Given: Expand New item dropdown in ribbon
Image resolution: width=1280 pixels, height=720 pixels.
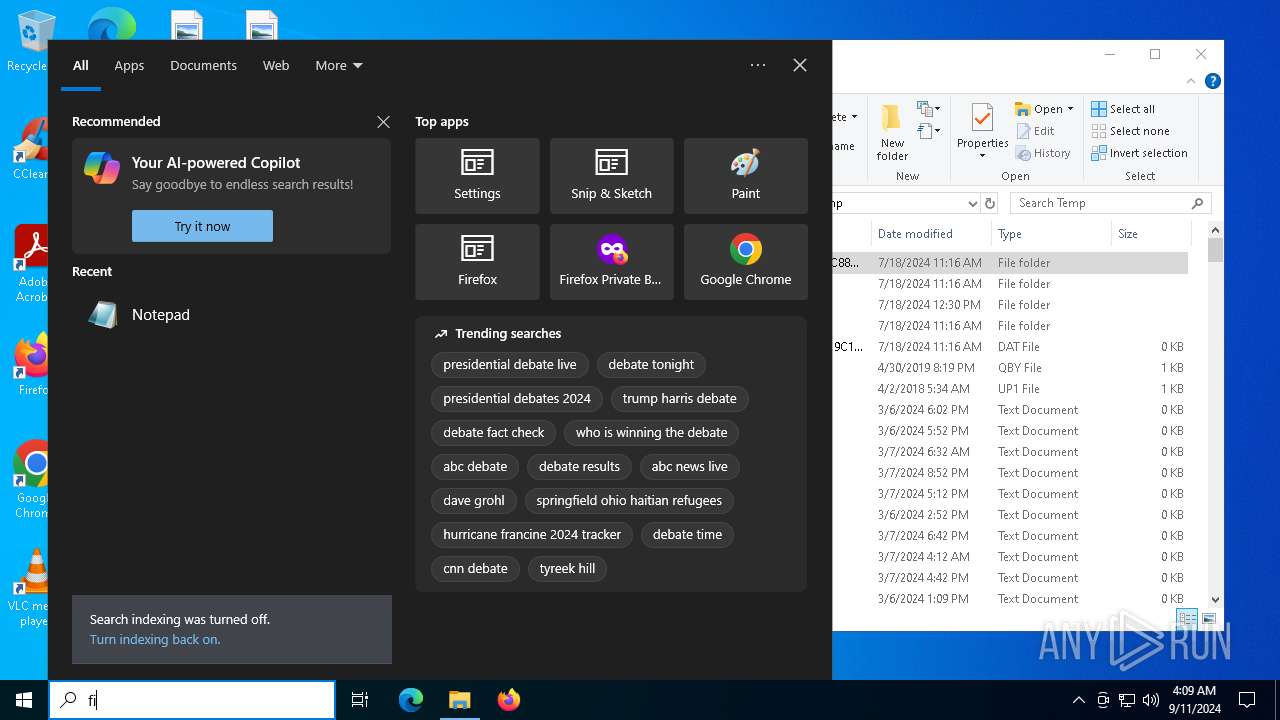Looking at the screenshot, I should [x=929, y=109].
